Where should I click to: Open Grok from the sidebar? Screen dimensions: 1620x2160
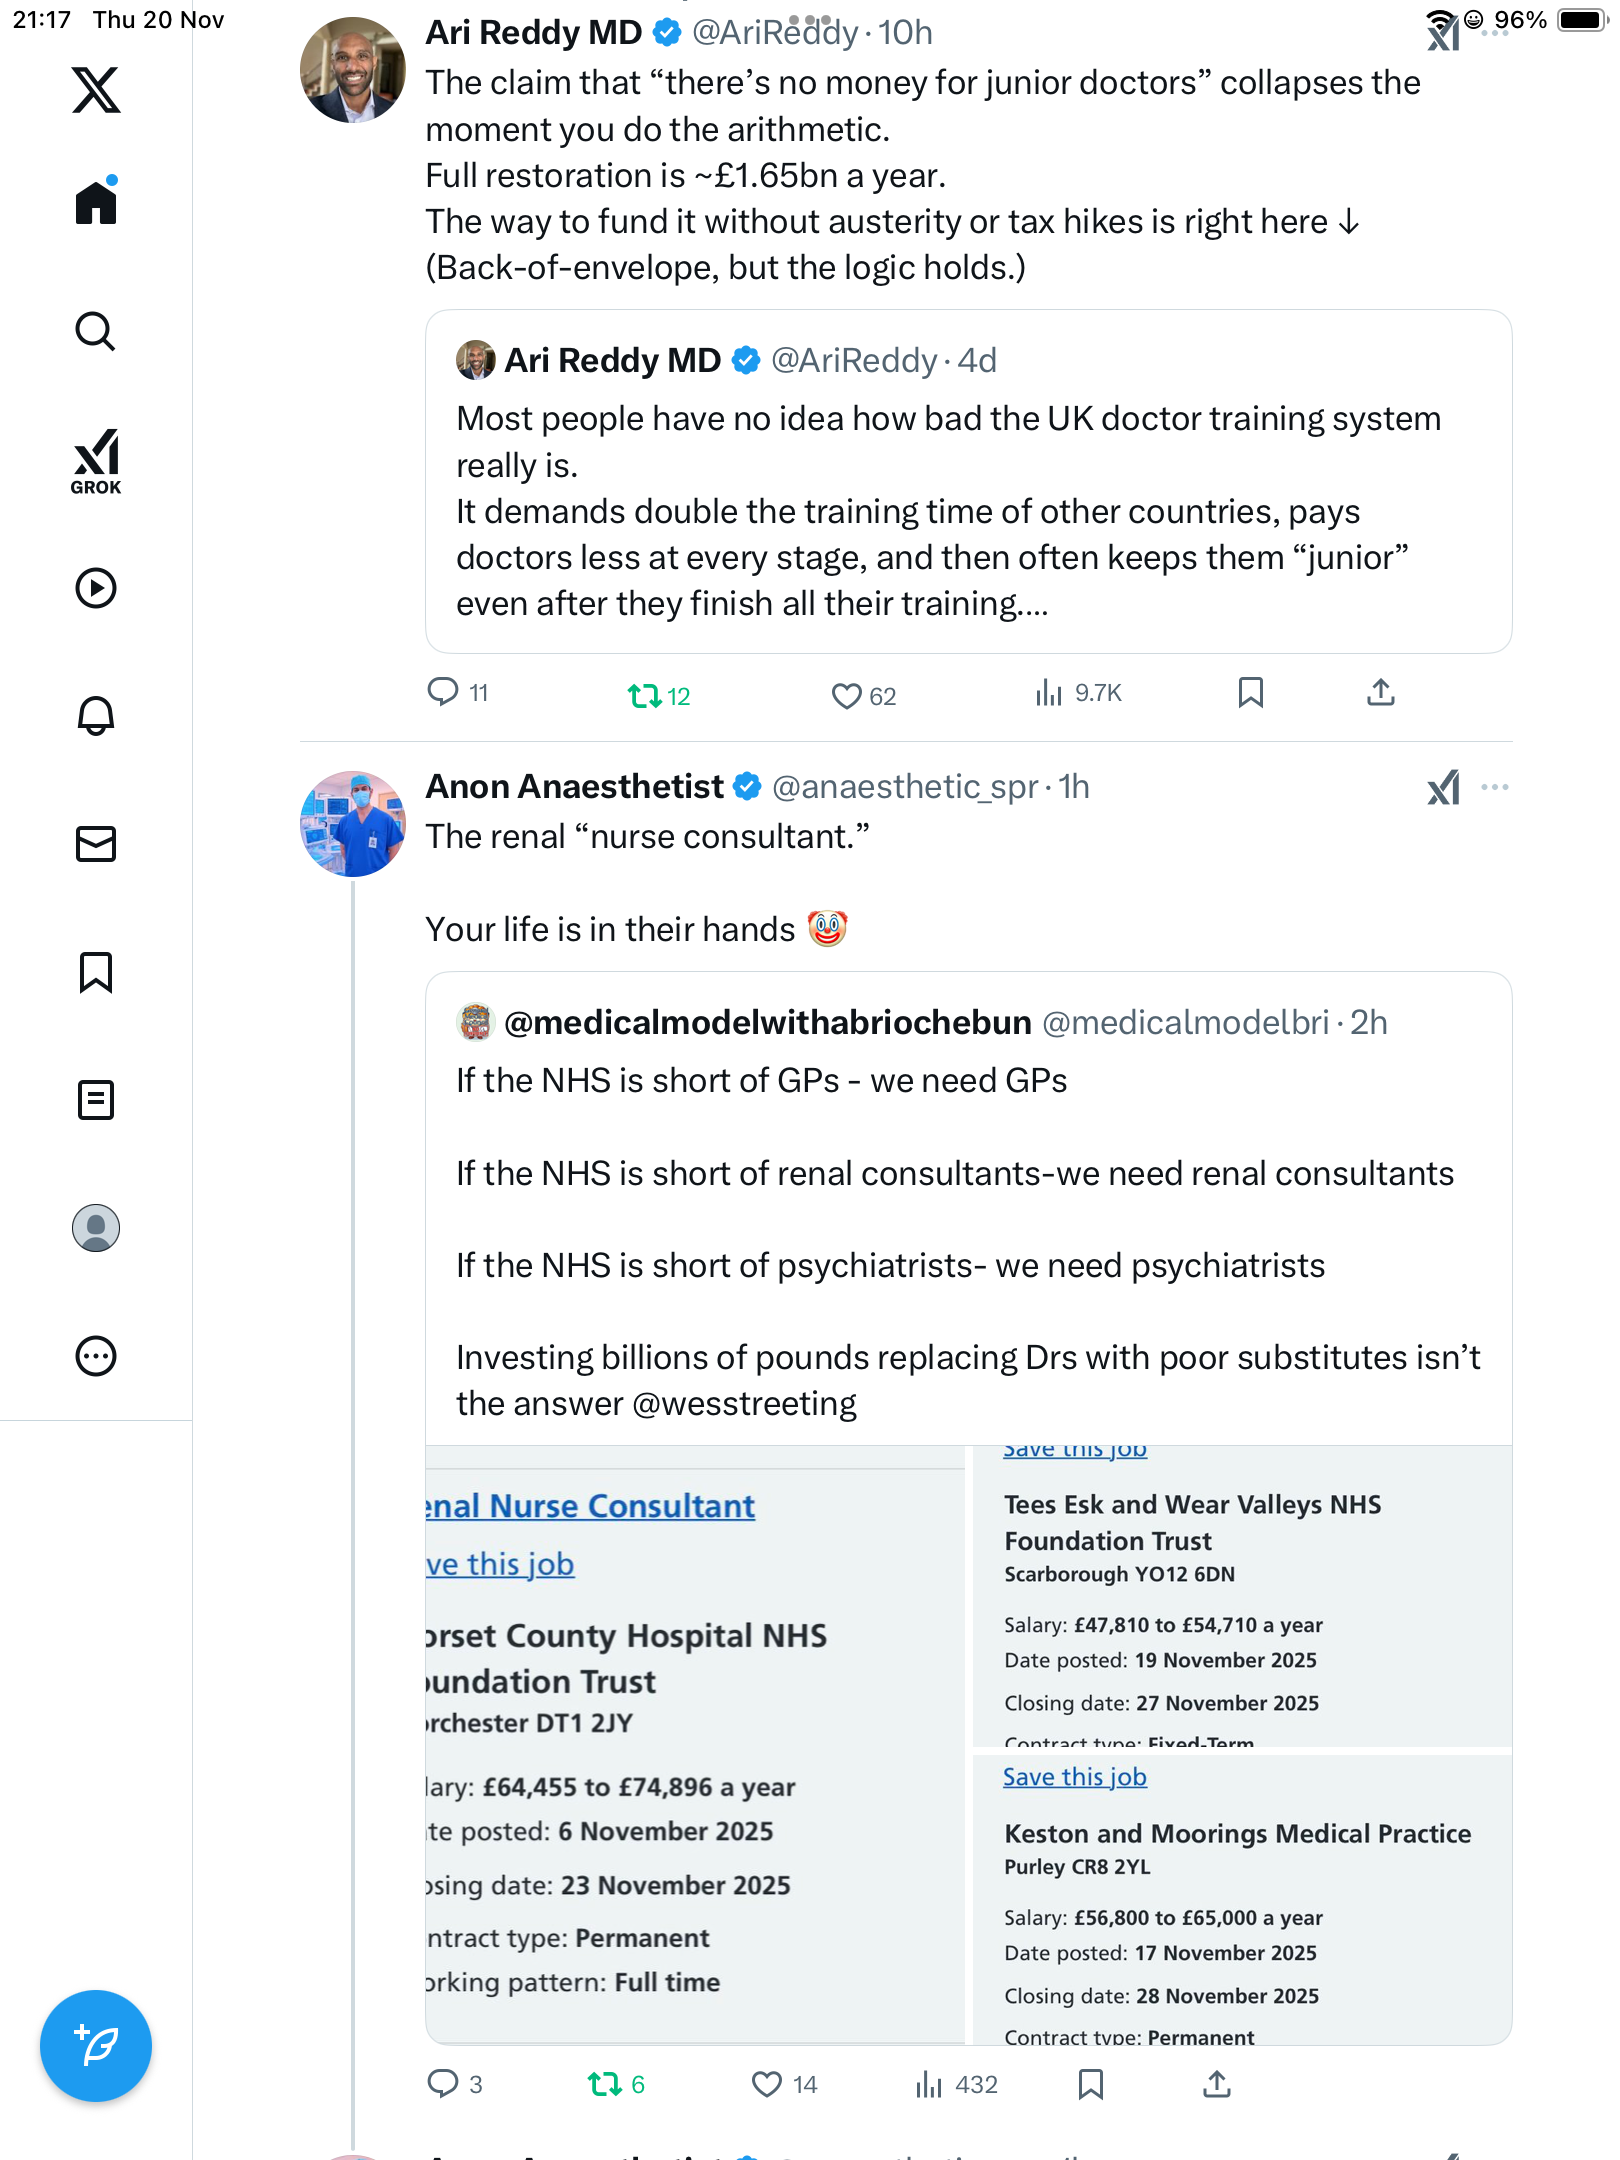click(x=96, y=461)
